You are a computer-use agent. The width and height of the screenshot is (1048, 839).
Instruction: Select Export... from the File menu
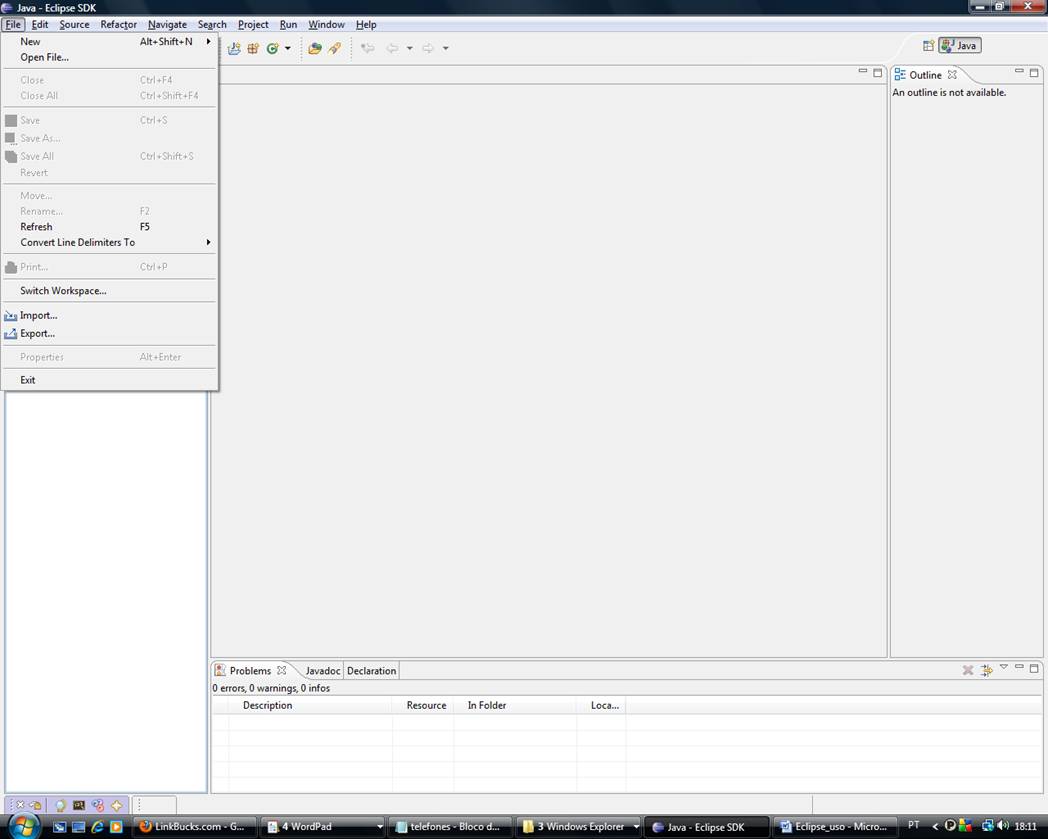point(110,333)
